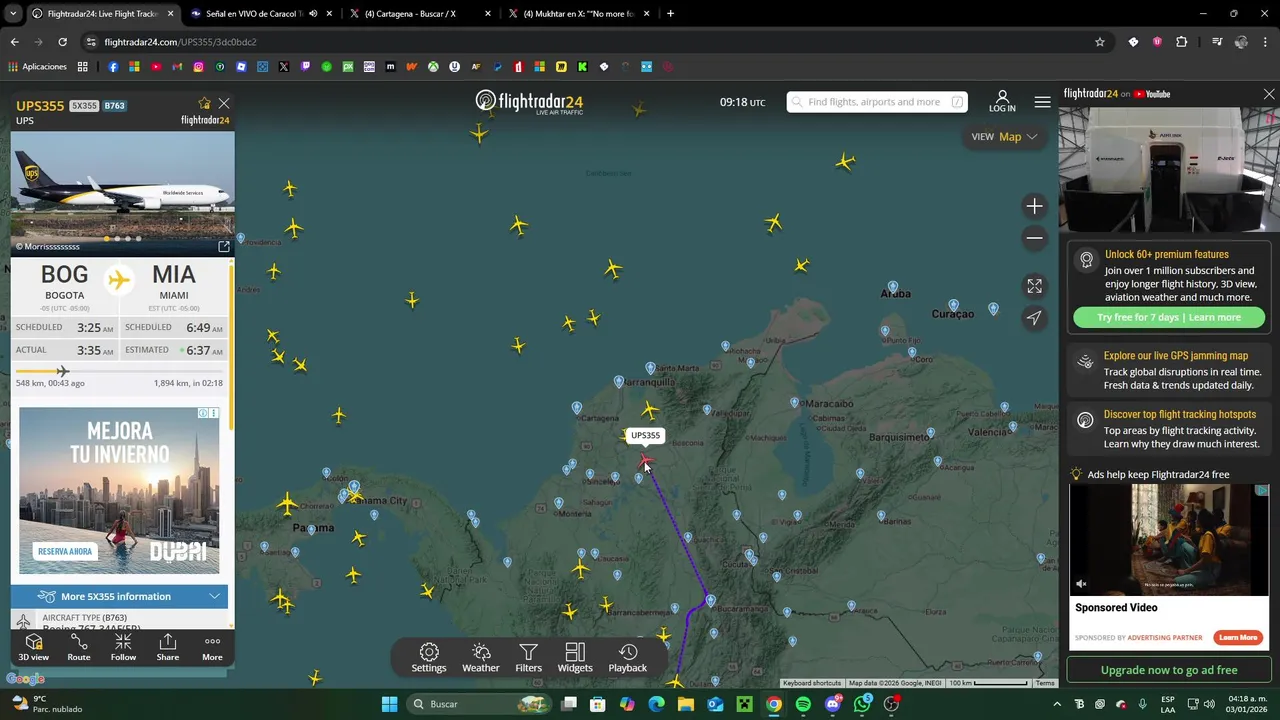This screenshot has width=1280, height=720.
Task: Open the Weather layer options
Action: coord(480,658)
